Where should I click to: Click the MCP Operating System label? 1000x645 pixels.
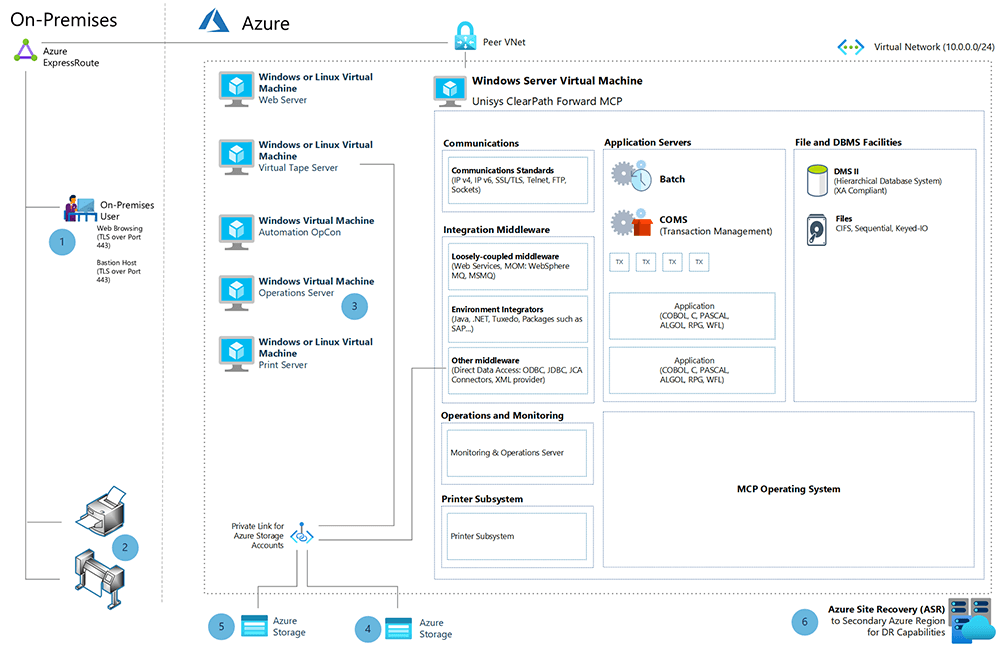788,489
